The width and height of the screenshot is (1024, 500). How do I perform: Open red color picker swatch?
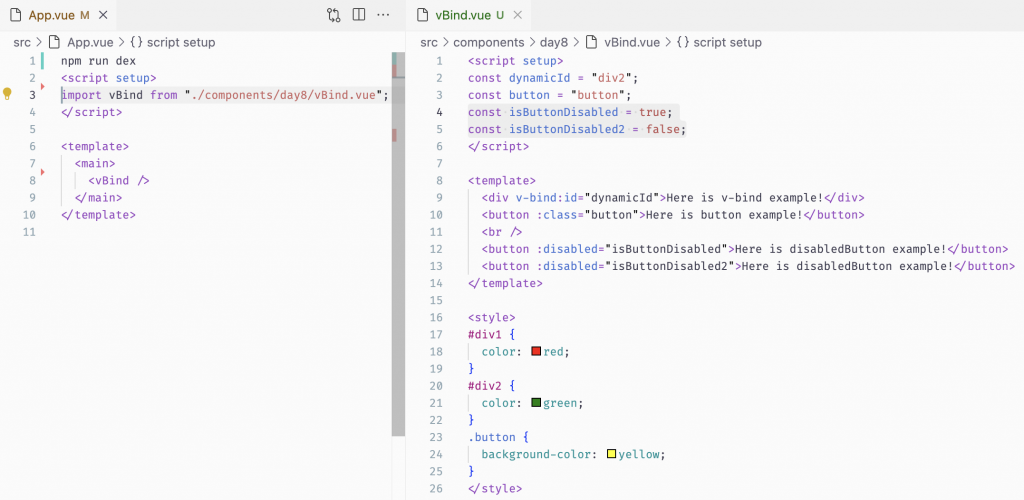tap(537, 351)
